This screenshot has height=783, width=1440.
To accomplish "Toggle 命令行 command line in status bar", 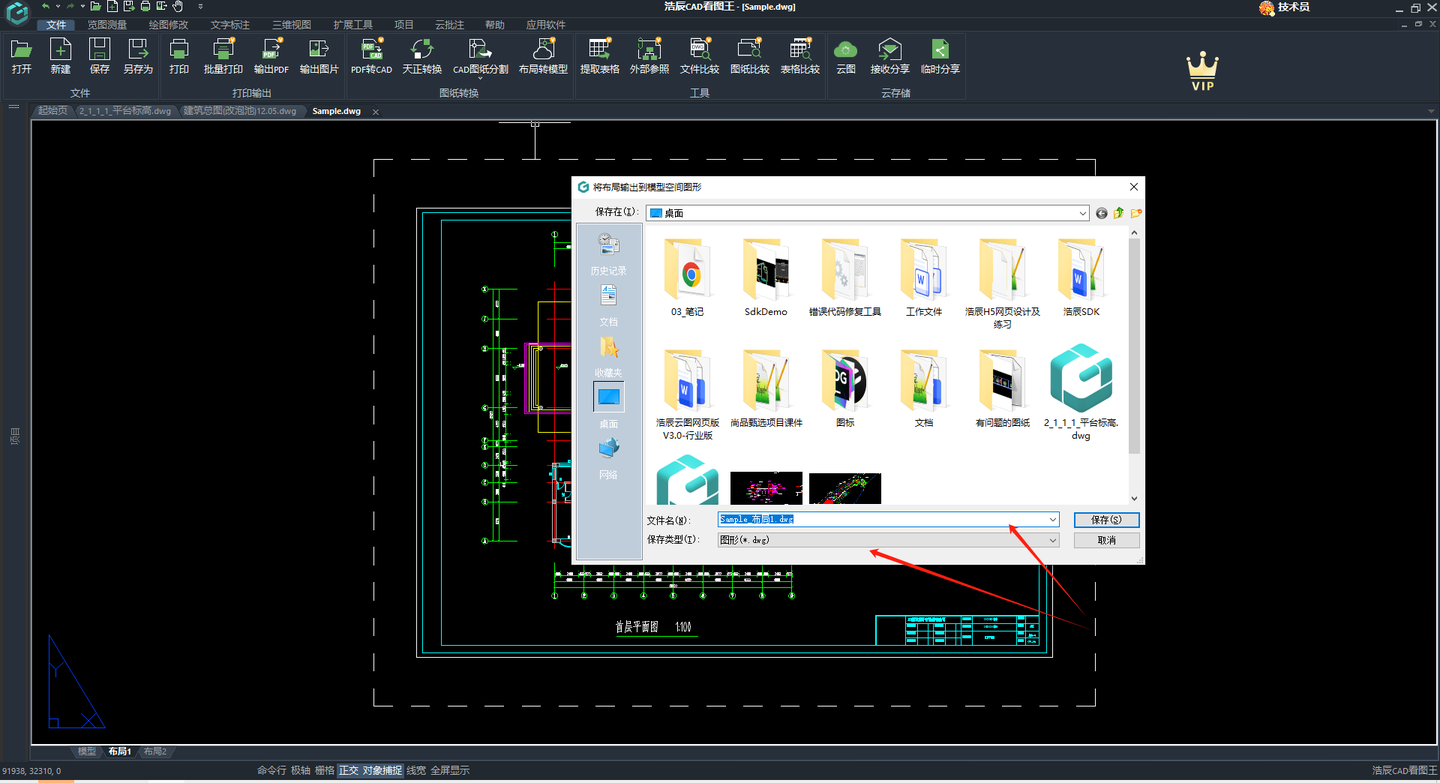I will point(271,771).
